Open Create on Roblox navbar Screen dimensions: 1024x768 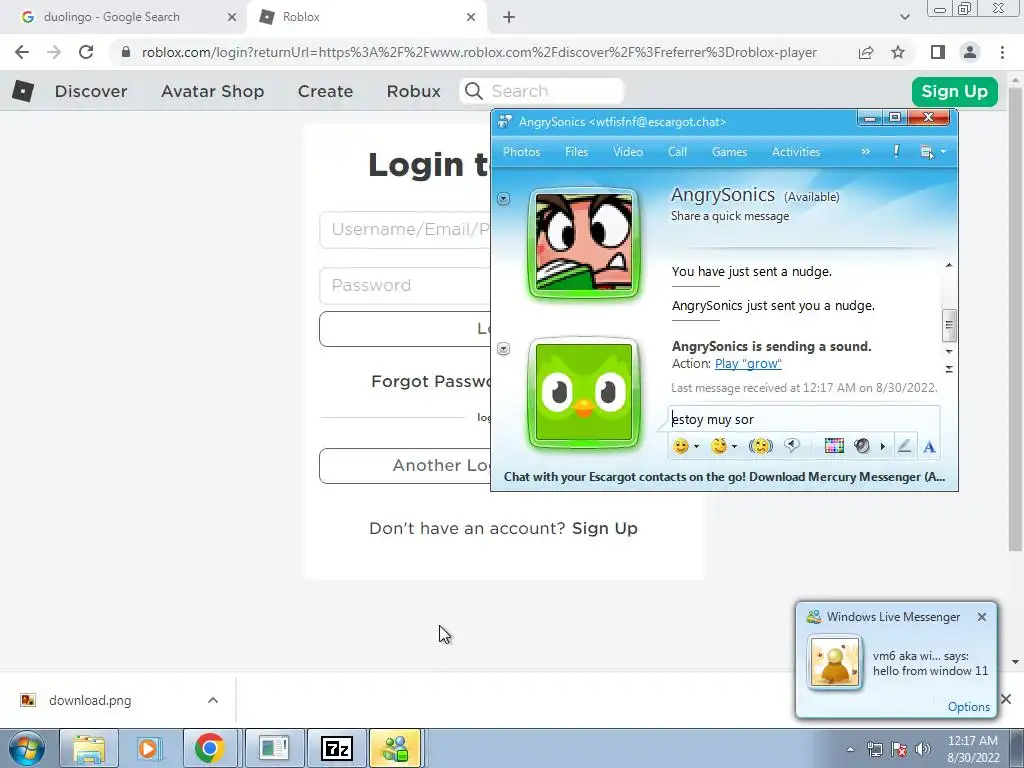[325, 91]
